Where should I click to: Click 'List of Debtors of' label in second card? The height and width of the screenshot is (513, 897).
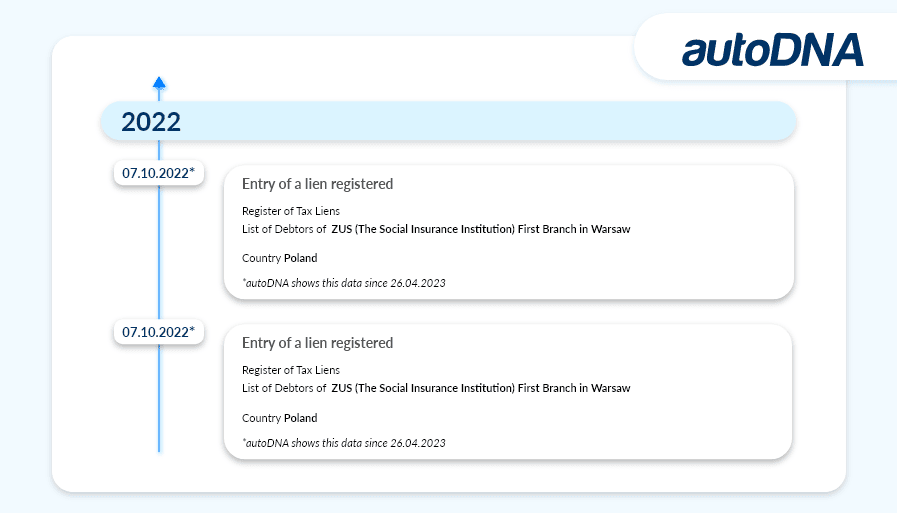[x=284, y=388]
